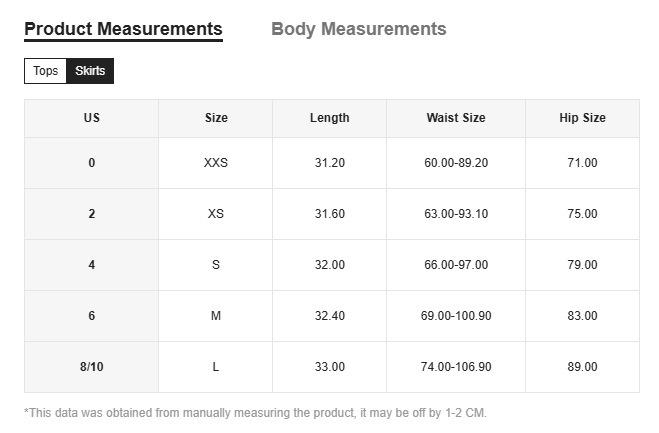Click the 79.00 hip size value
The height and width of the screenshot is (433, 659).
tap(582, 265)
